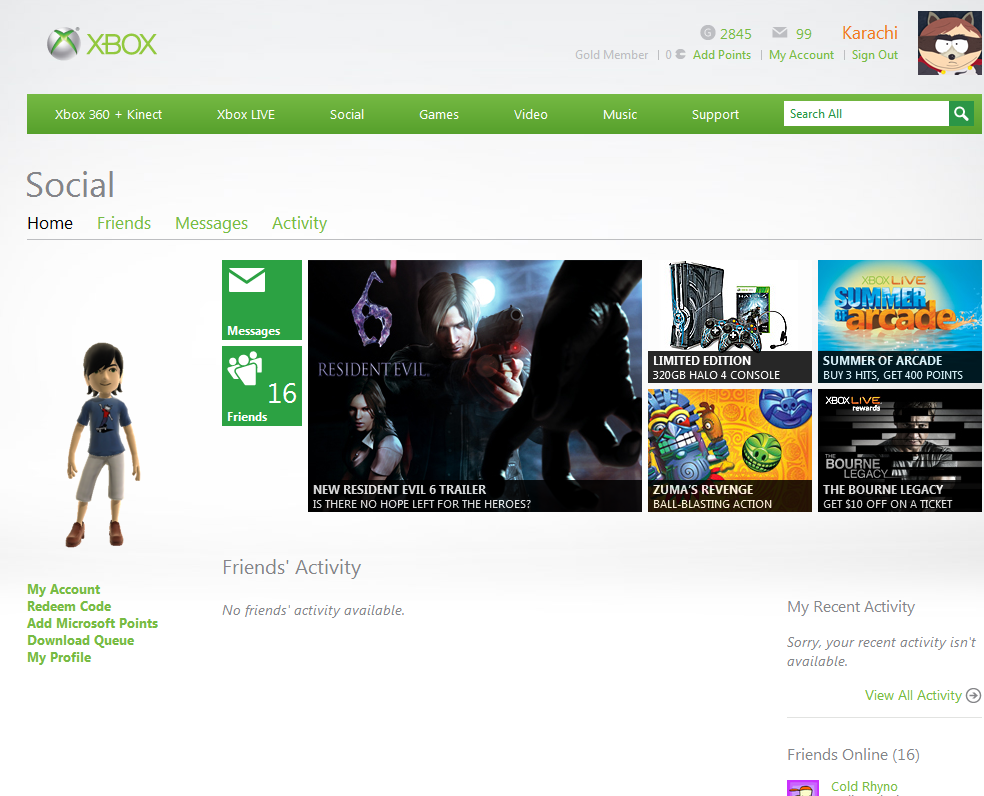
Task: Click Redeem Code link
Action: (69, 606)
